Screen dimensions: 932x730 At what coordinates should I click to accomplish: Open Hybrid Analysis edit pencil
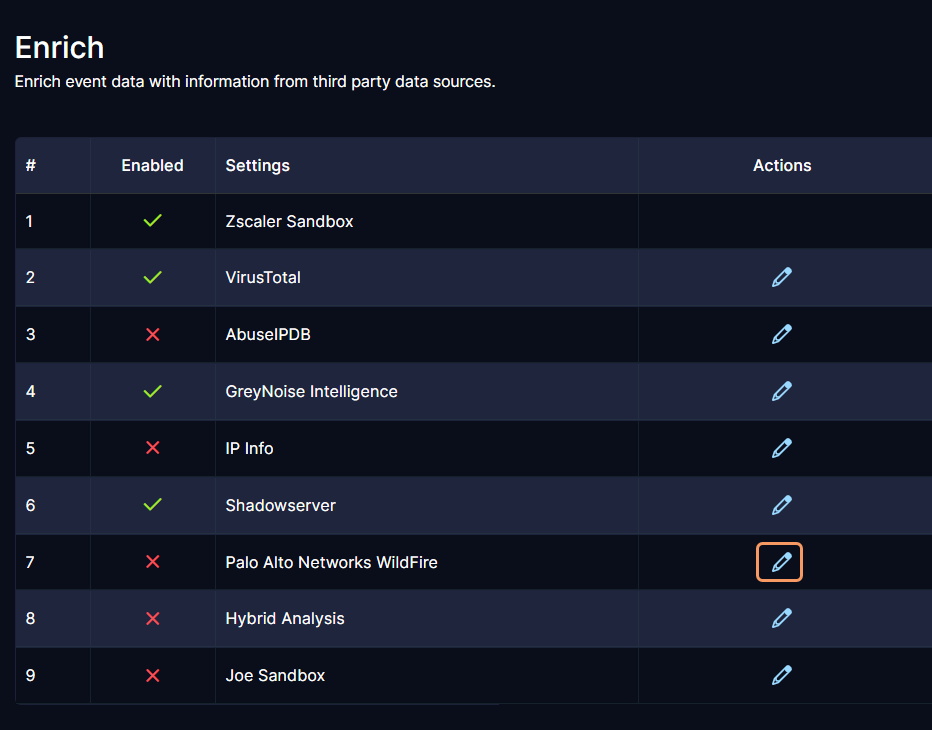pyautogui.click(x=782, y=618)
